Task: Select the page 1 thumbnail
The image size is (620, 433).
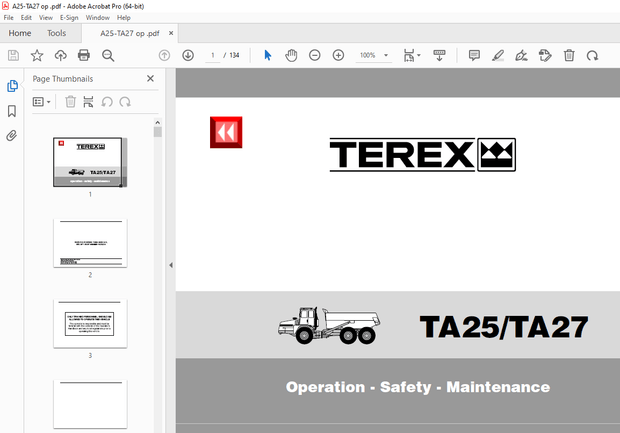Action: click(90, 162)
